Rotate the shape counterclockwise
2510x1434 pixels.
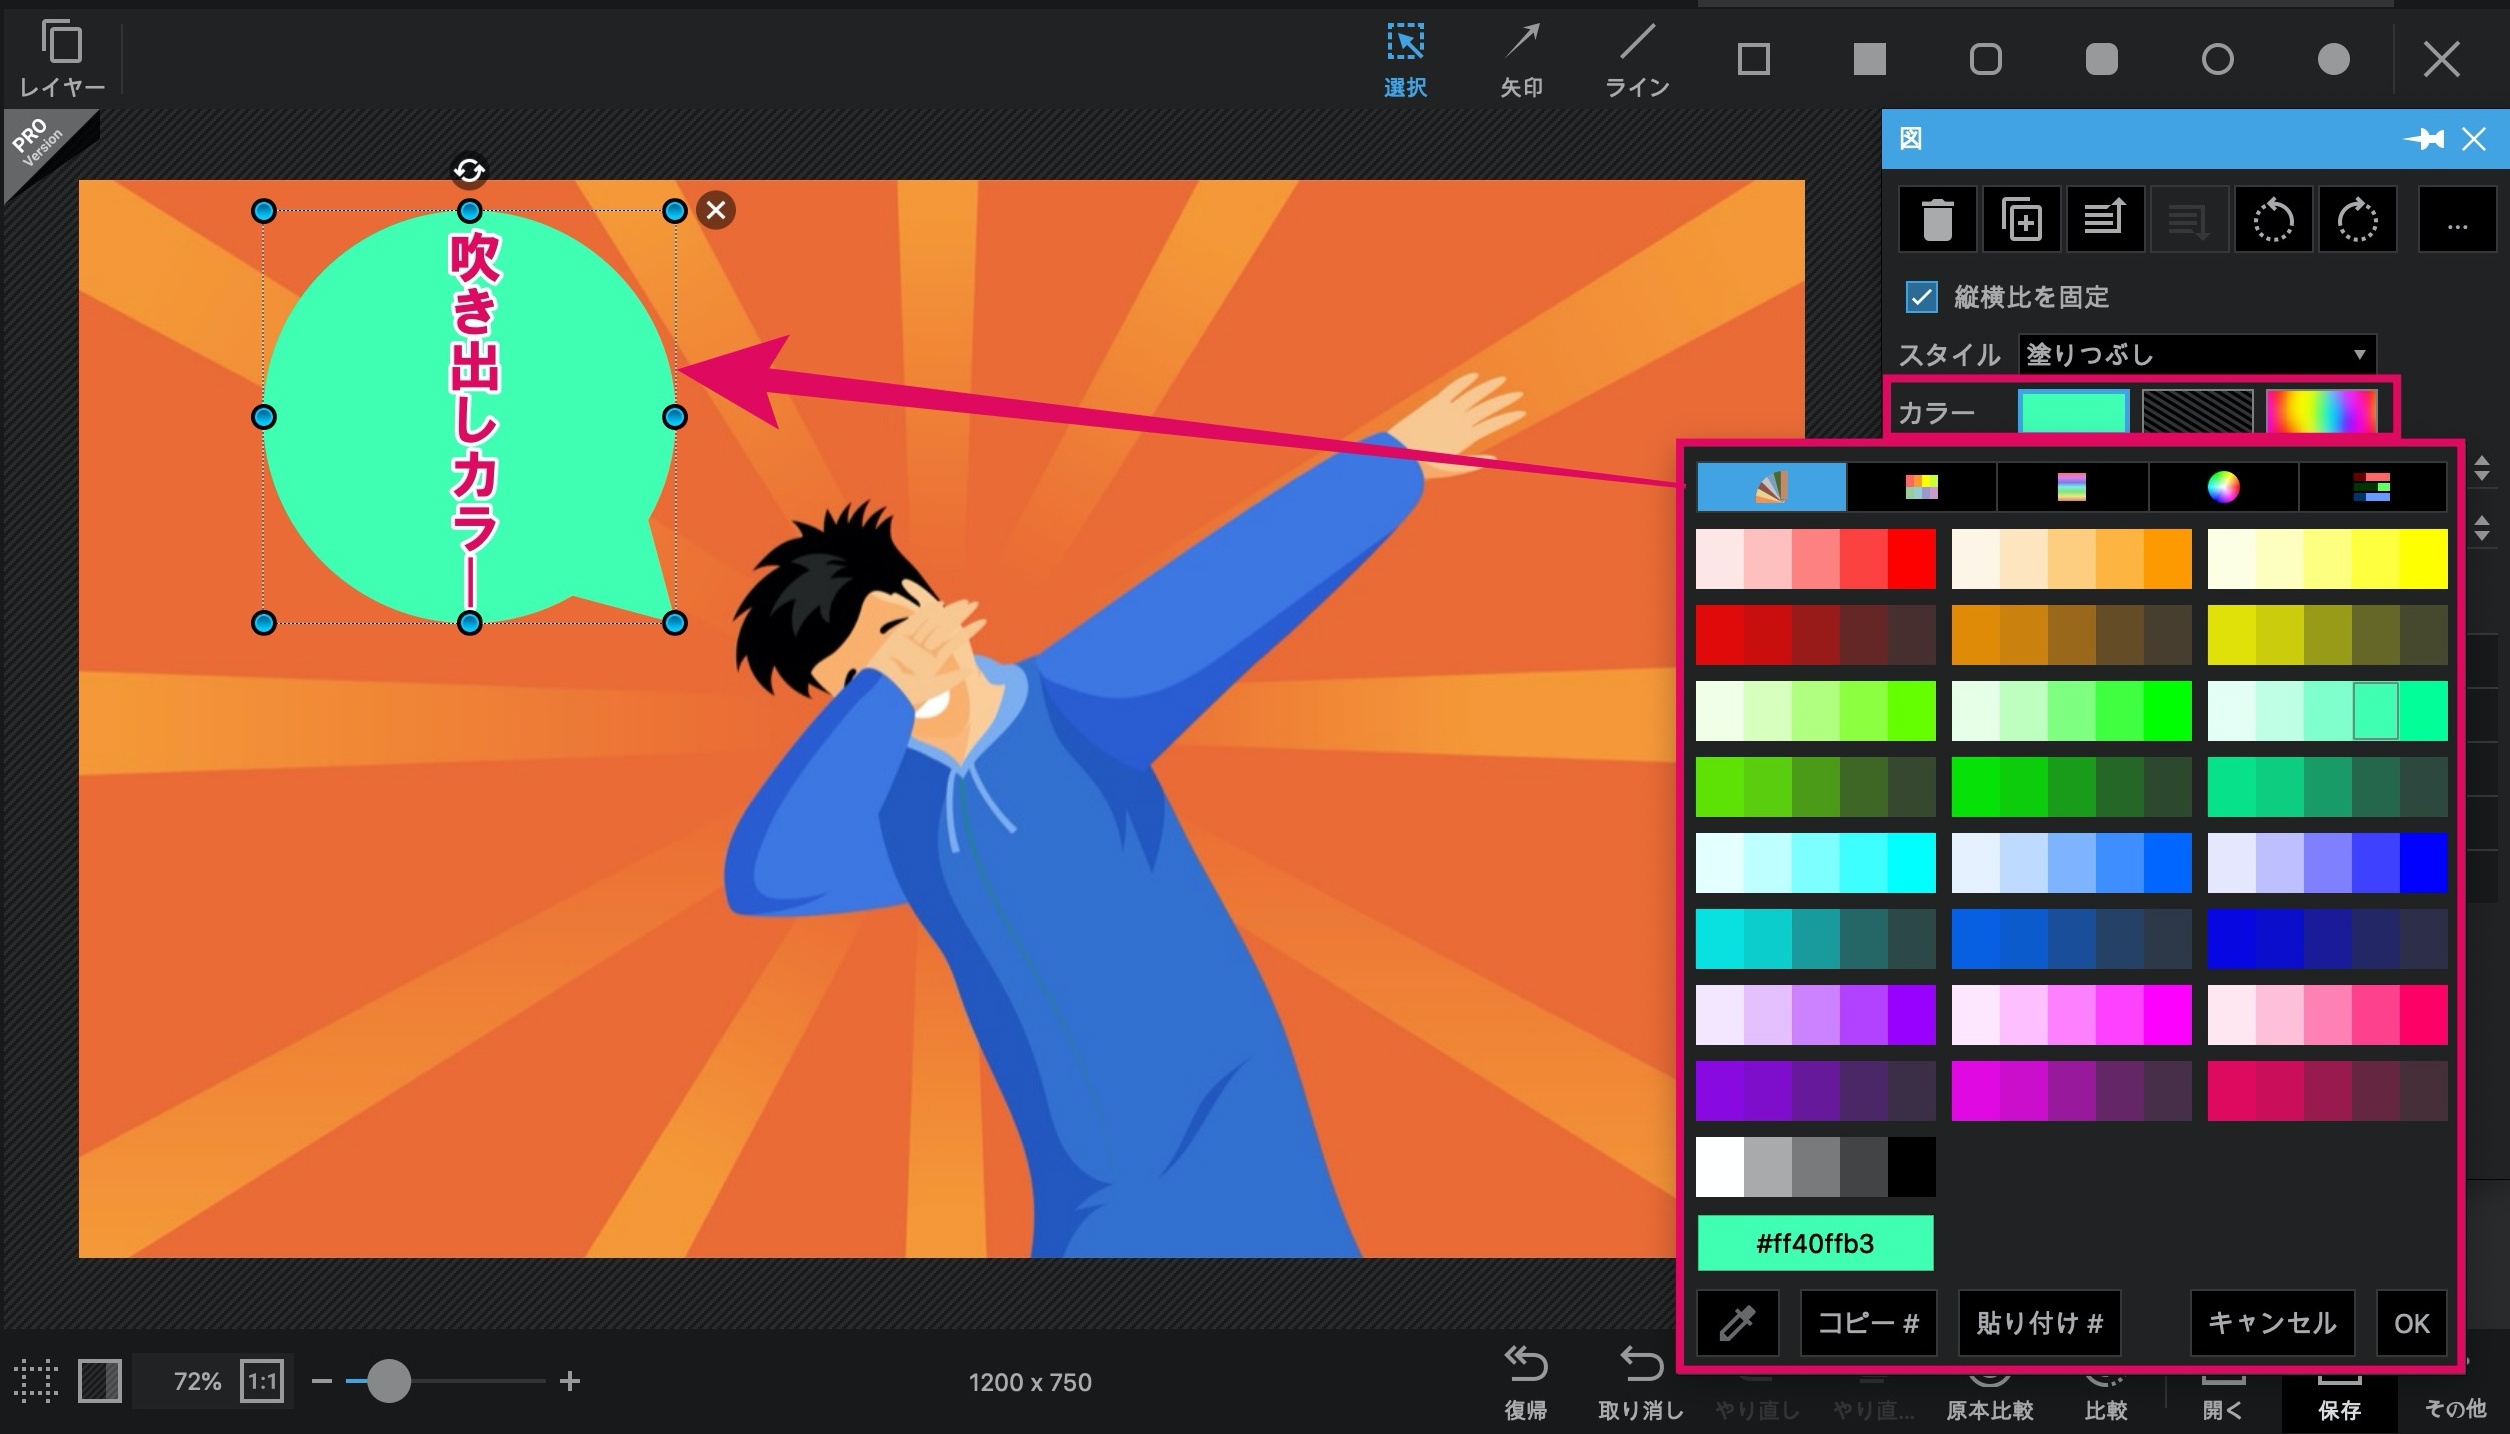2273,219
